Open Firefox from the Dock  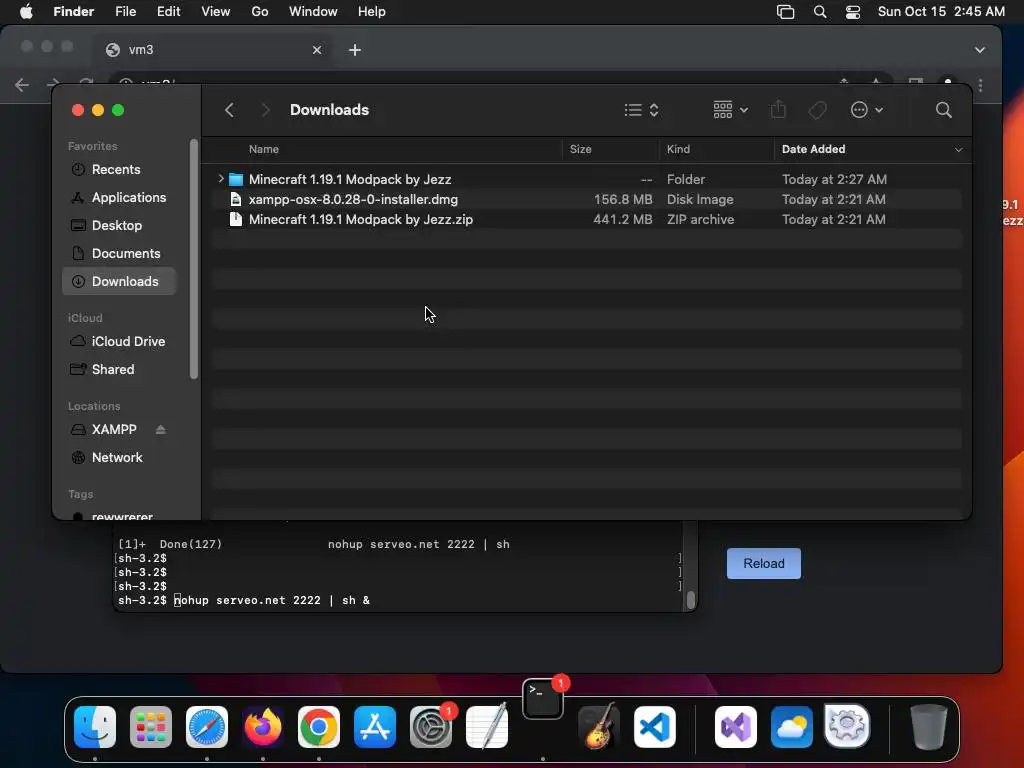click(x=263, y=727)
